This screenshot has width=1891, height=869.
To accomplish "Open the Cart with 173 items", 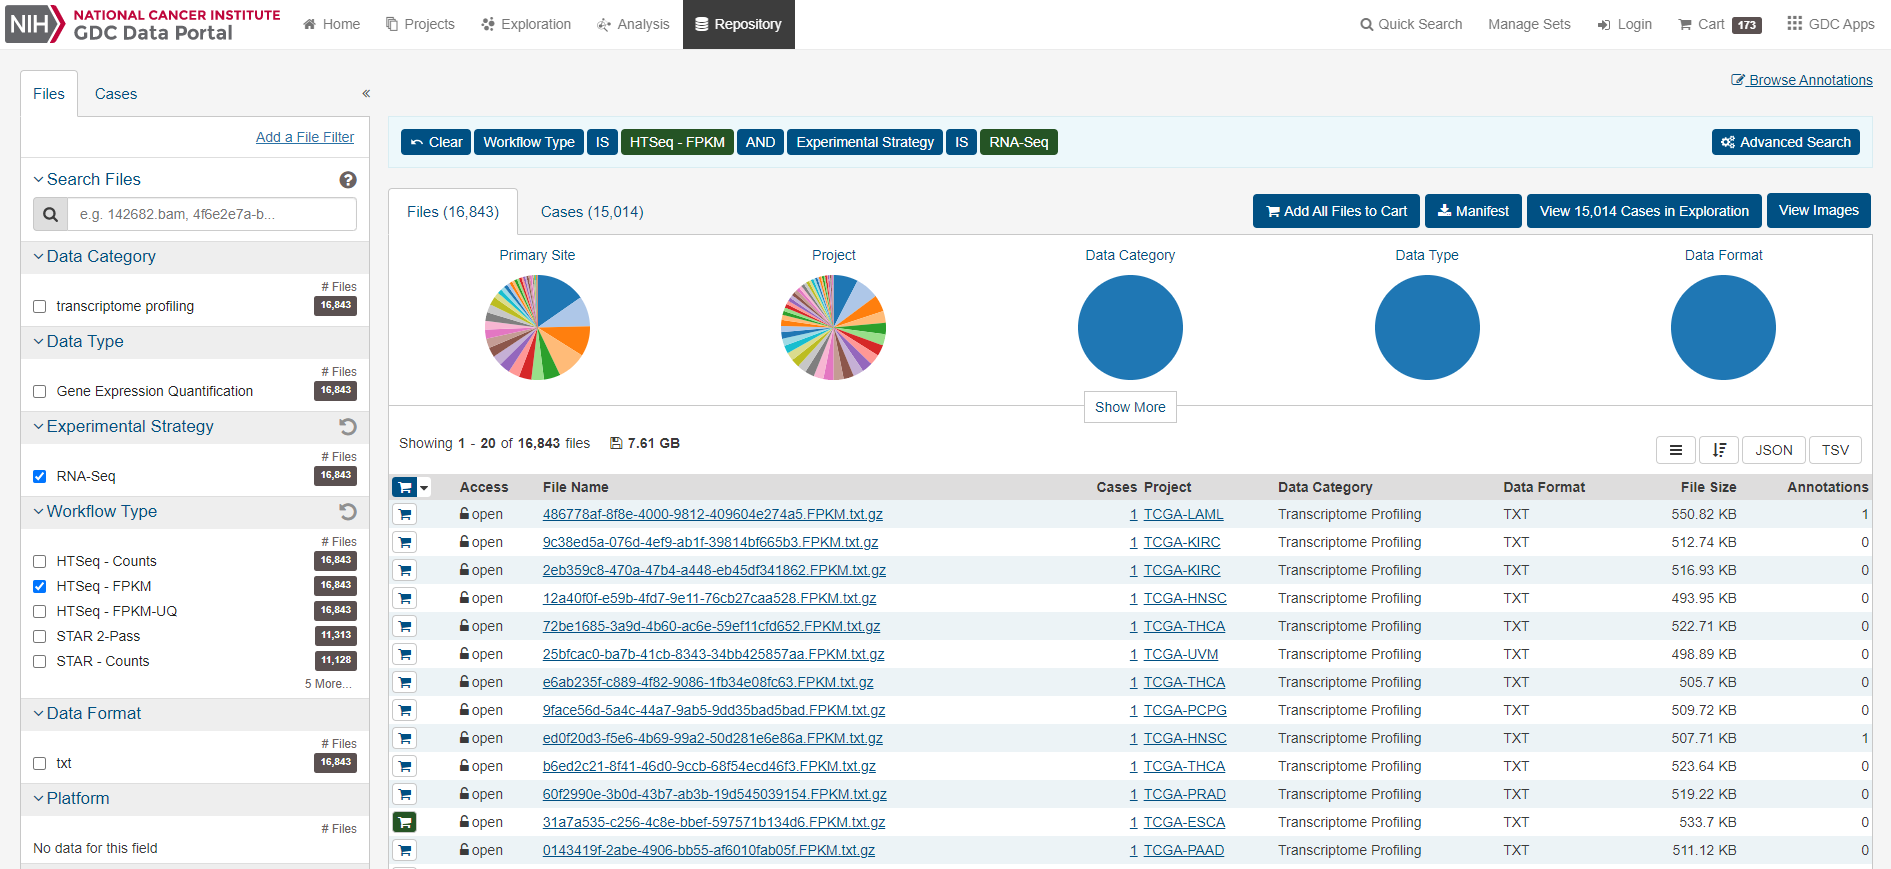I will (x=1719, y=24).
